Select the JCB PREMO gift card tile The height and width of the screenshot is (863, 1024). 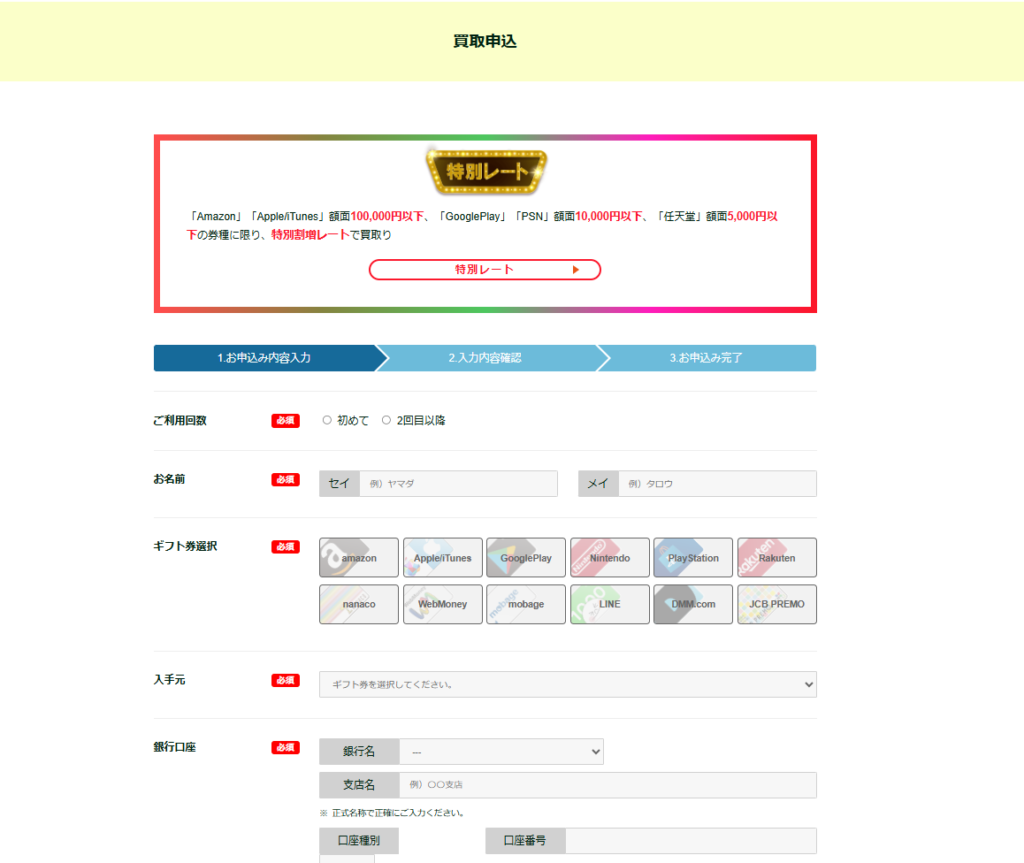(777, 604)
